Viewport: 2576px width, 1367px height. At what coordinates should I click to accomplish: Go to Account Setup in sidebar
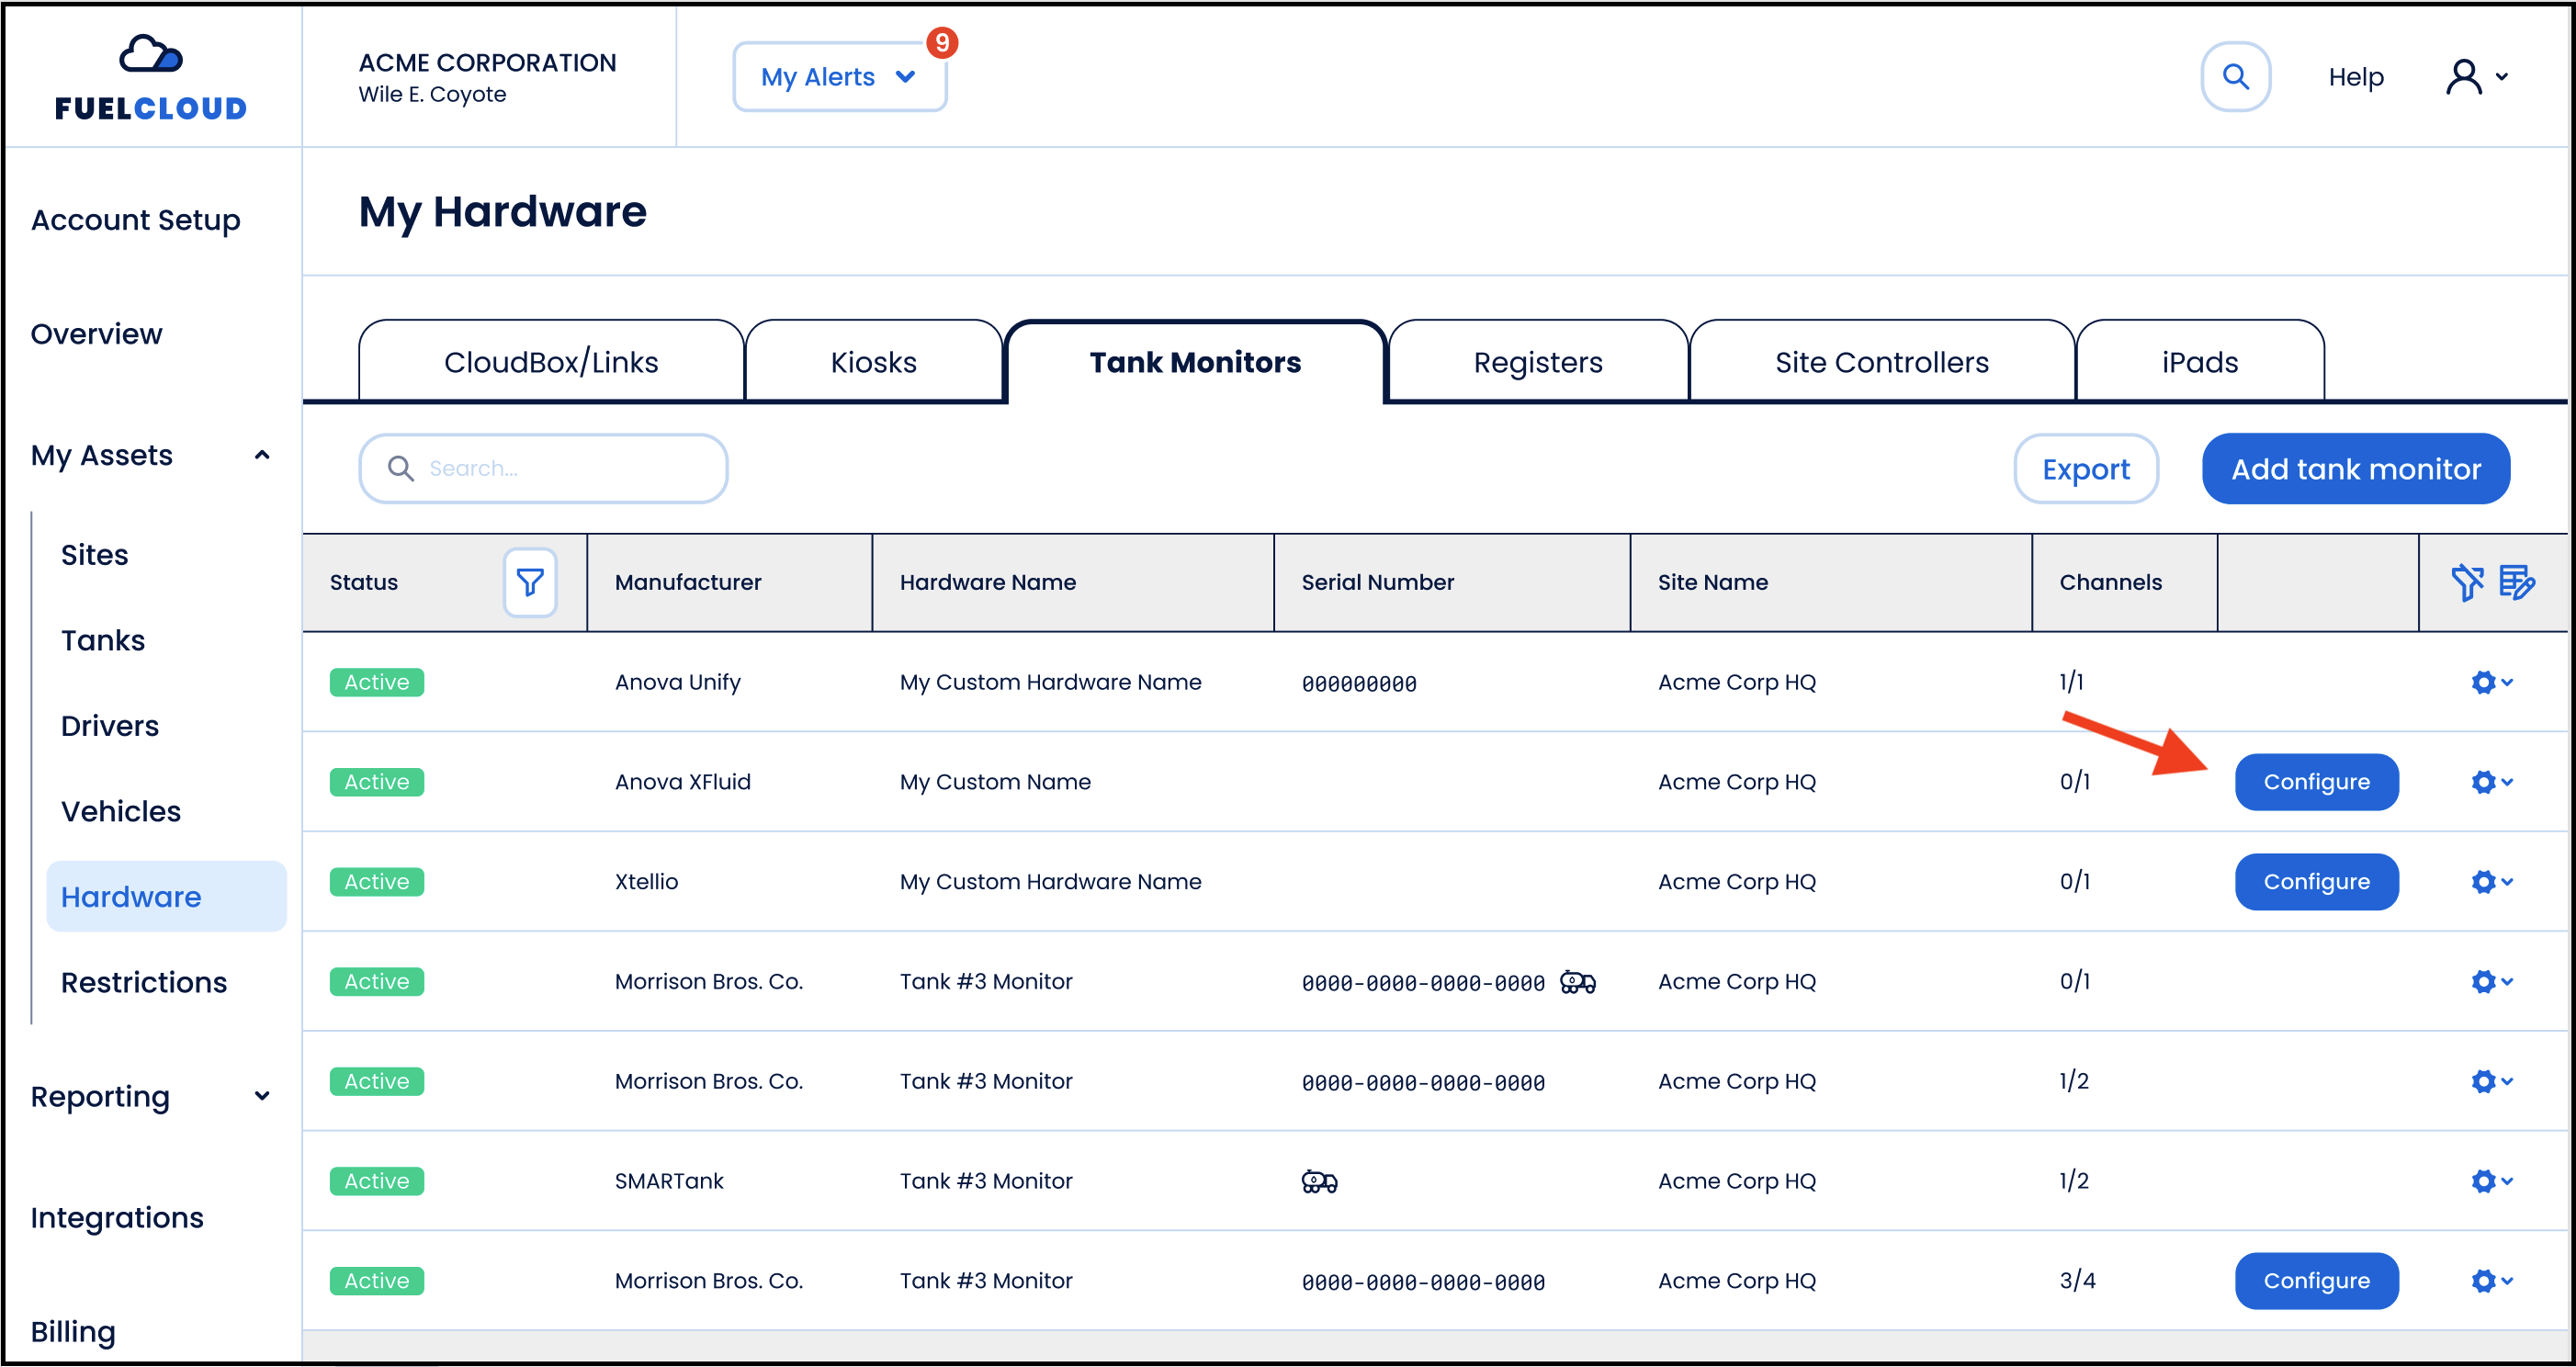point(136,220)
